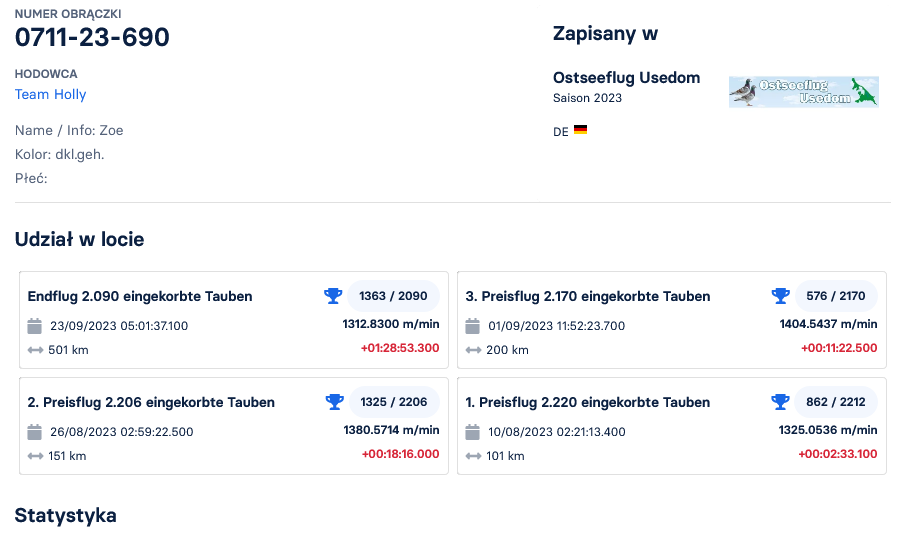This screenshot has width=917, height=550.
Task: Open 1. Preisflug 2.220 eingekorbte Tauben
Action: pos(588,403)
